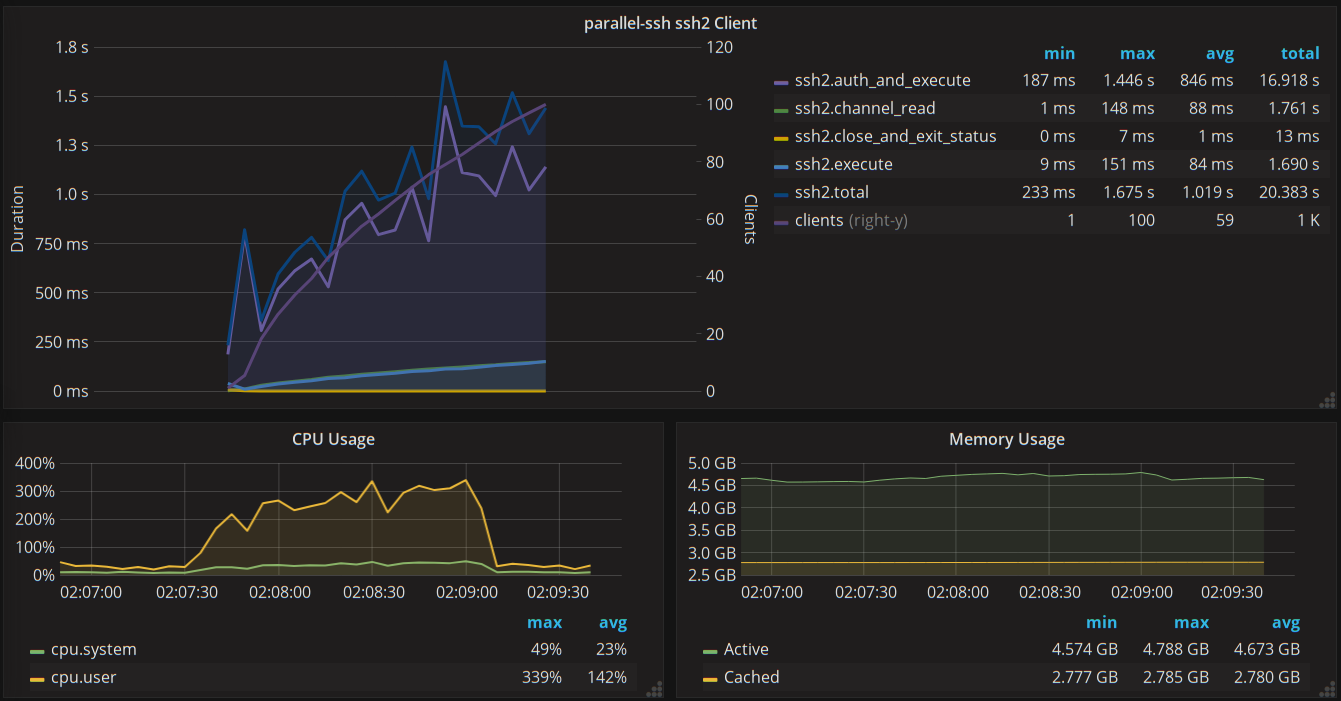Click the Cached 2.780 GB avg value
Image resolution: width=1341 pixels, height=701 pixels.
(1267, 677)
